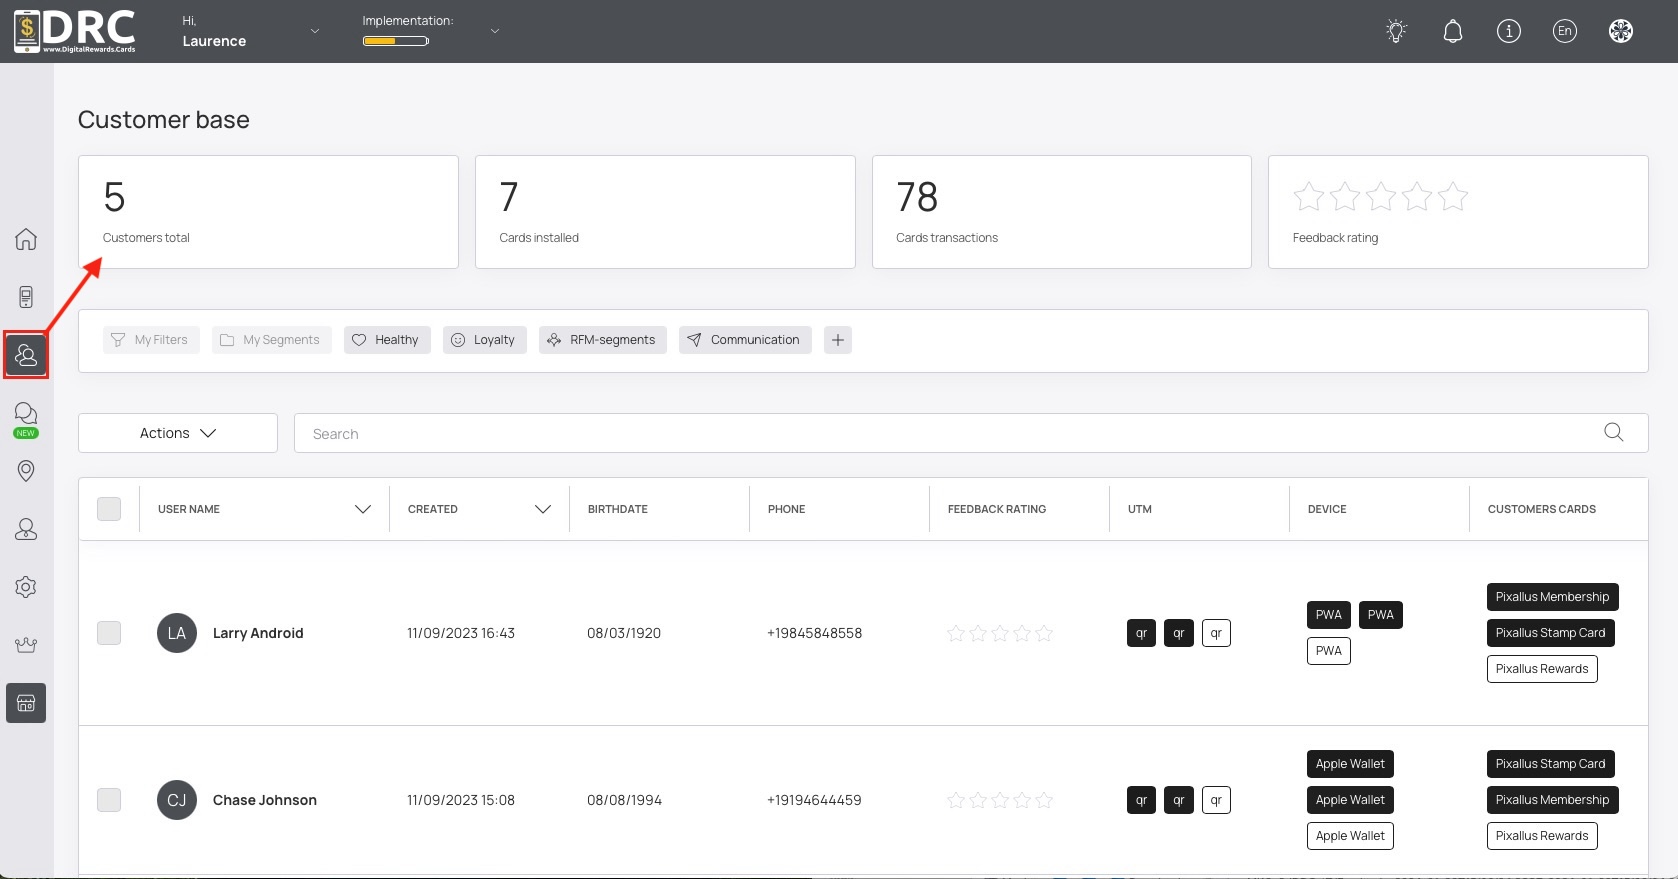Click the plus button to add filter
The image size is (1678, 879).
point(838,340)
